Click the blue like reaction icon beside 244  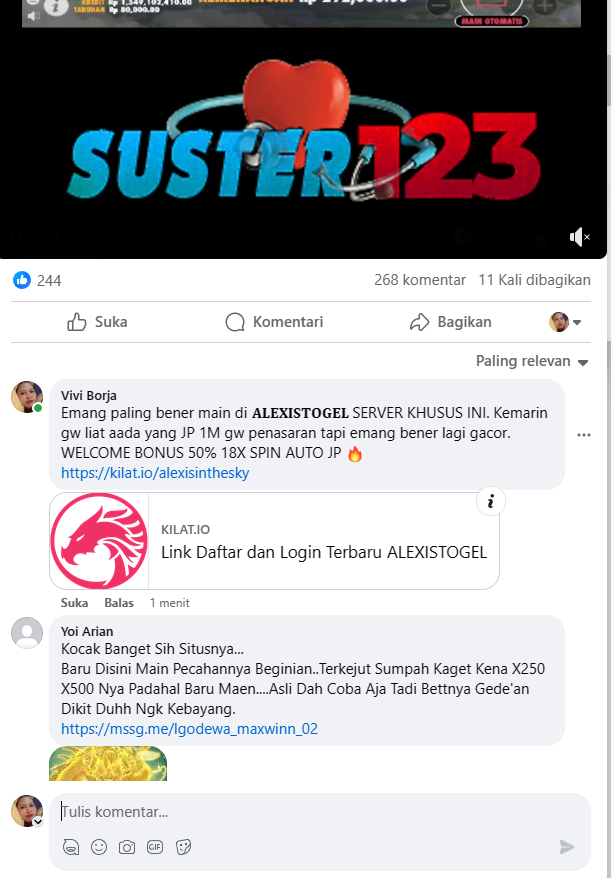[x=22, y=280]
